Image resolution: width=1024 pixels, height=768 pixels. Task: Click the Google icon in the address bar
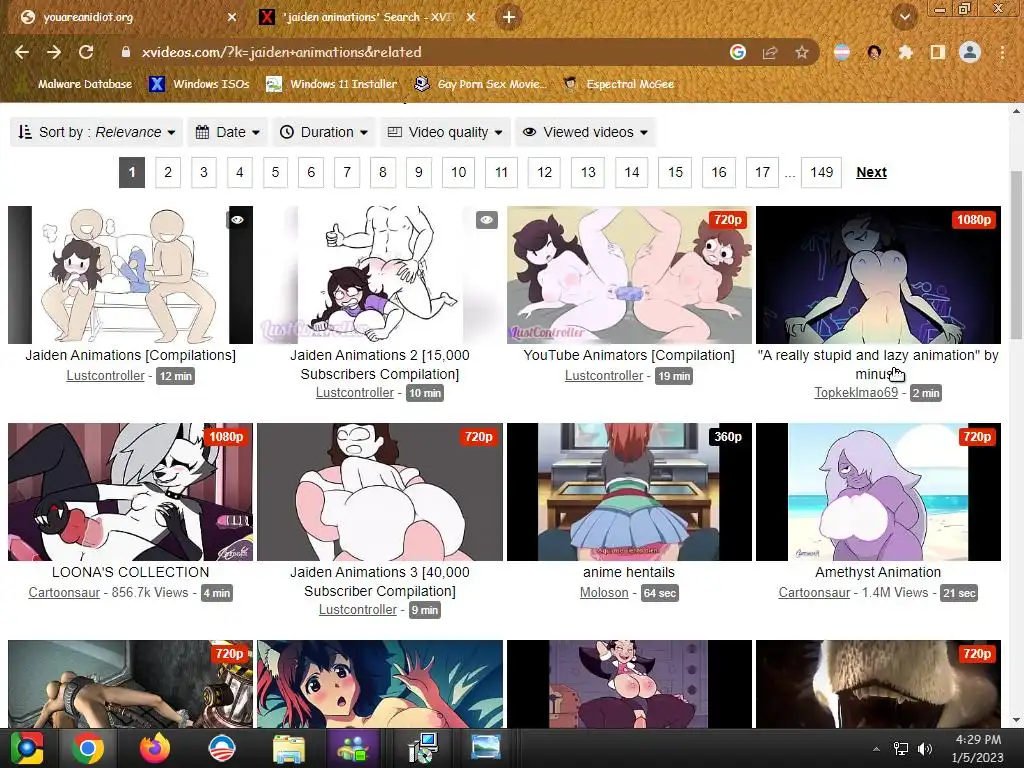(738, 52)
